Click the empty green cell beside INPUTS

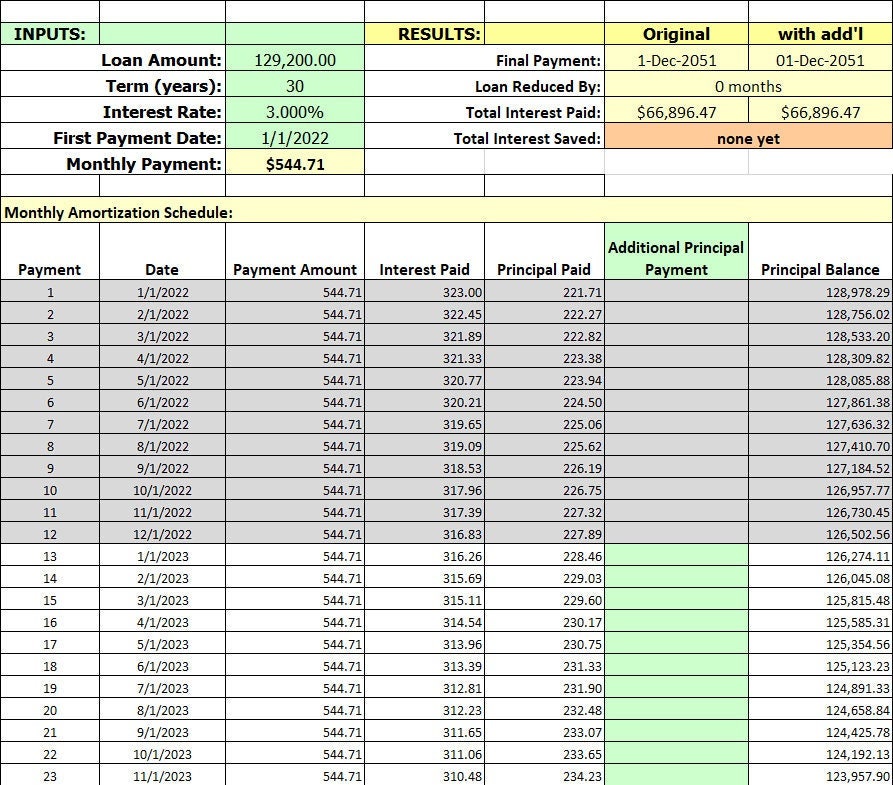pos(162,33)
